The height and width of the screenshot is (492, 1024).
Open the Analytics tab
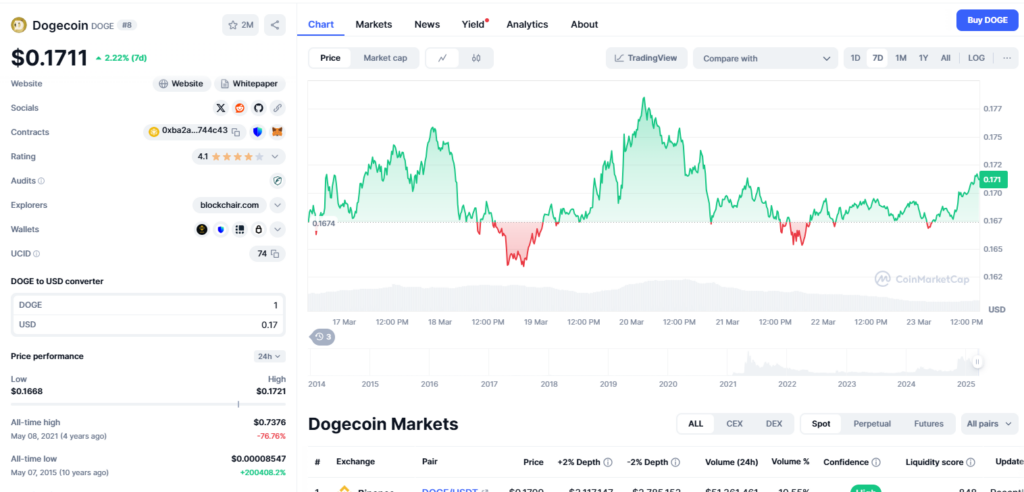[527, 24]
